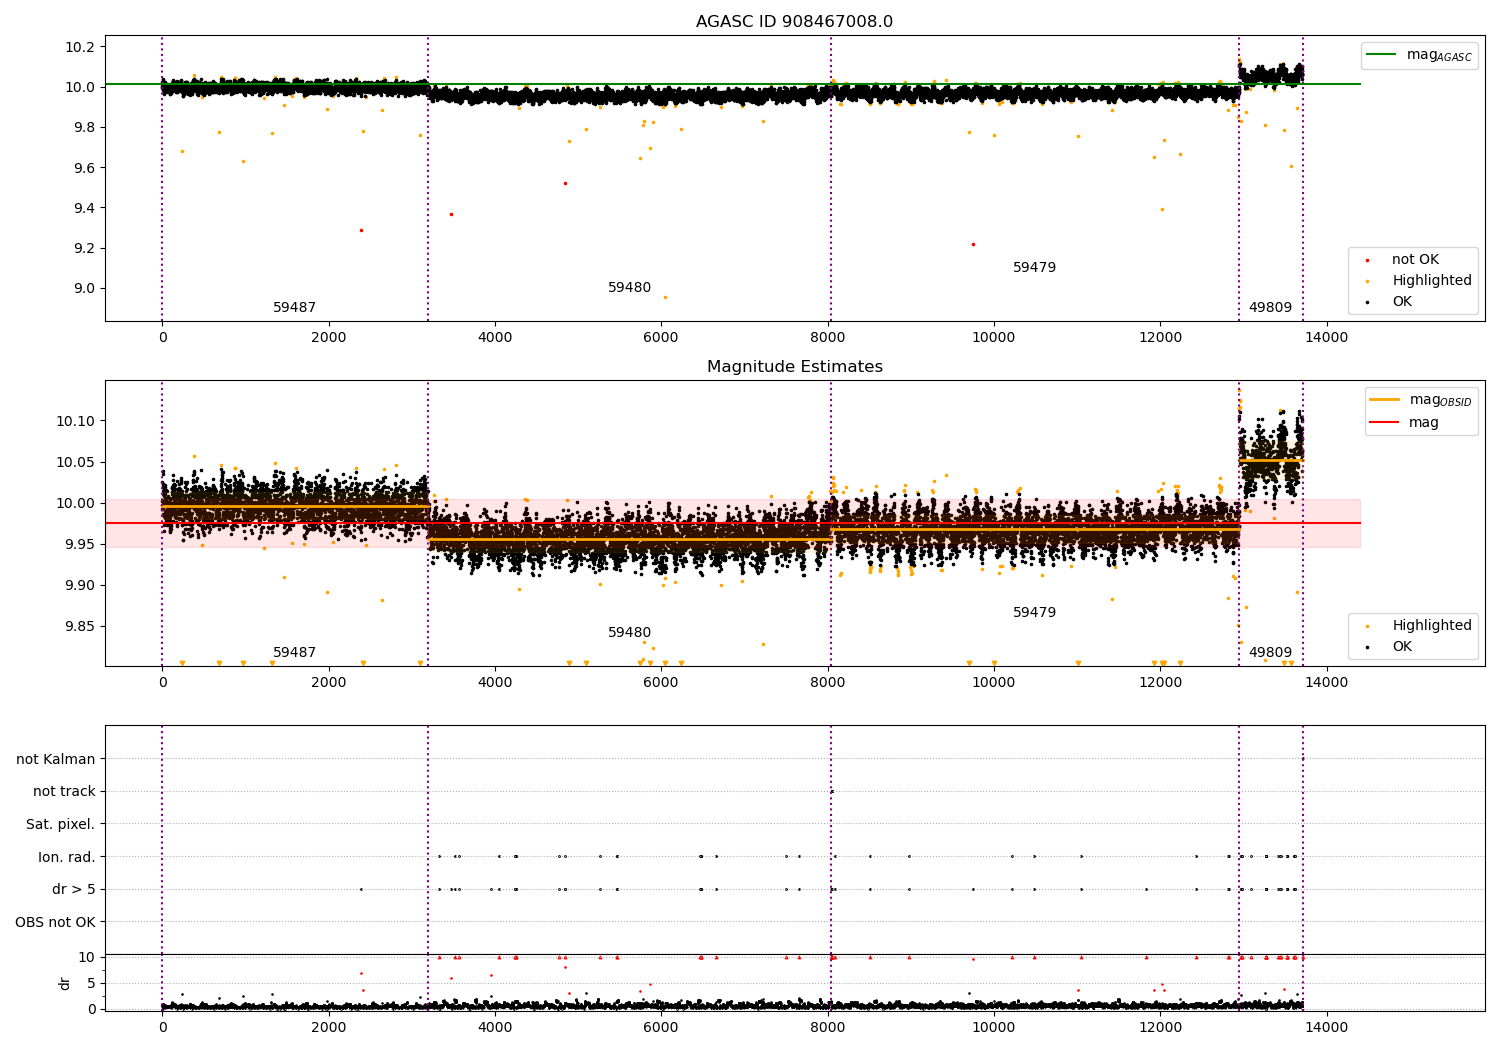Click OBSID label 49809 in the top plot
1500x1050 pixels.
[1270, 308]
